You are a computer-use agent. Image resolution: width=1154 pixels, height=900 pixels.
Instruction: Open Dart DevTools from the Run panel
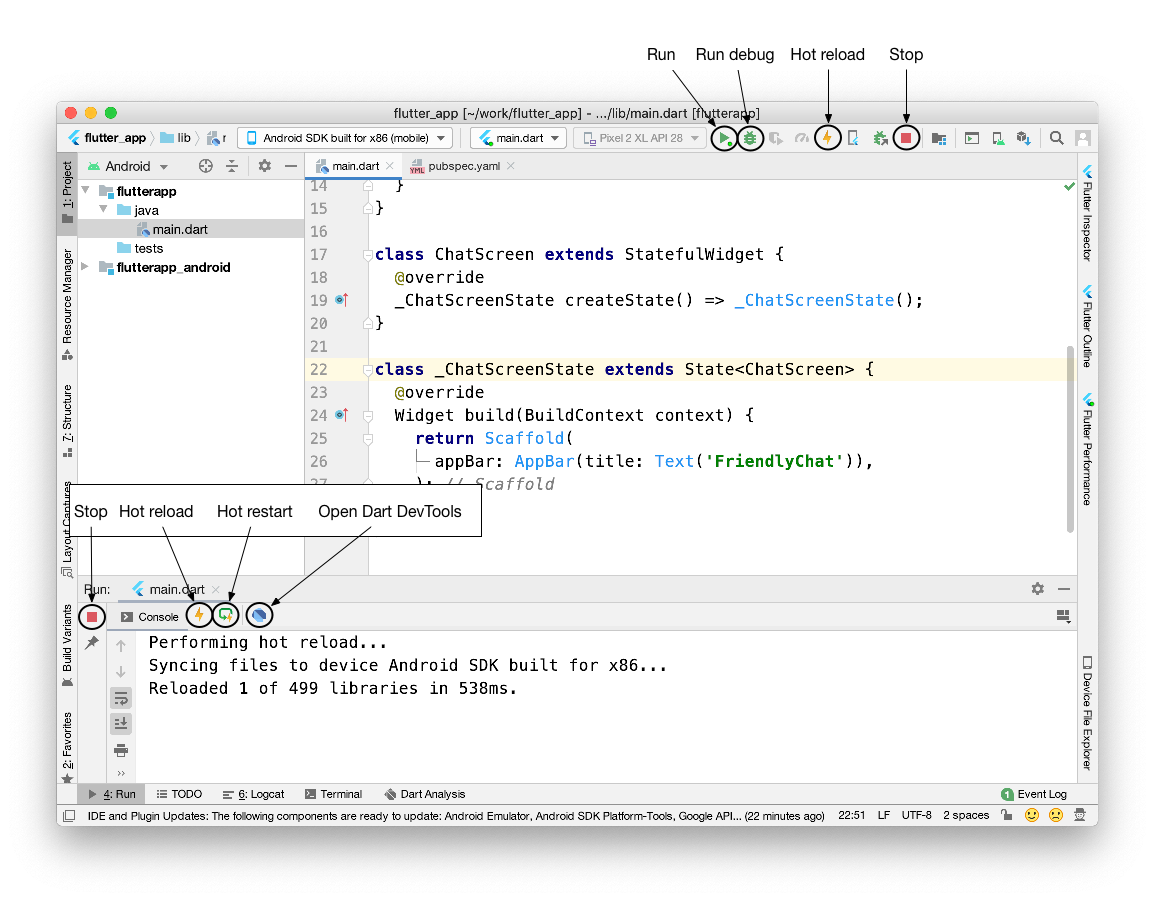(x=258, y=616)
